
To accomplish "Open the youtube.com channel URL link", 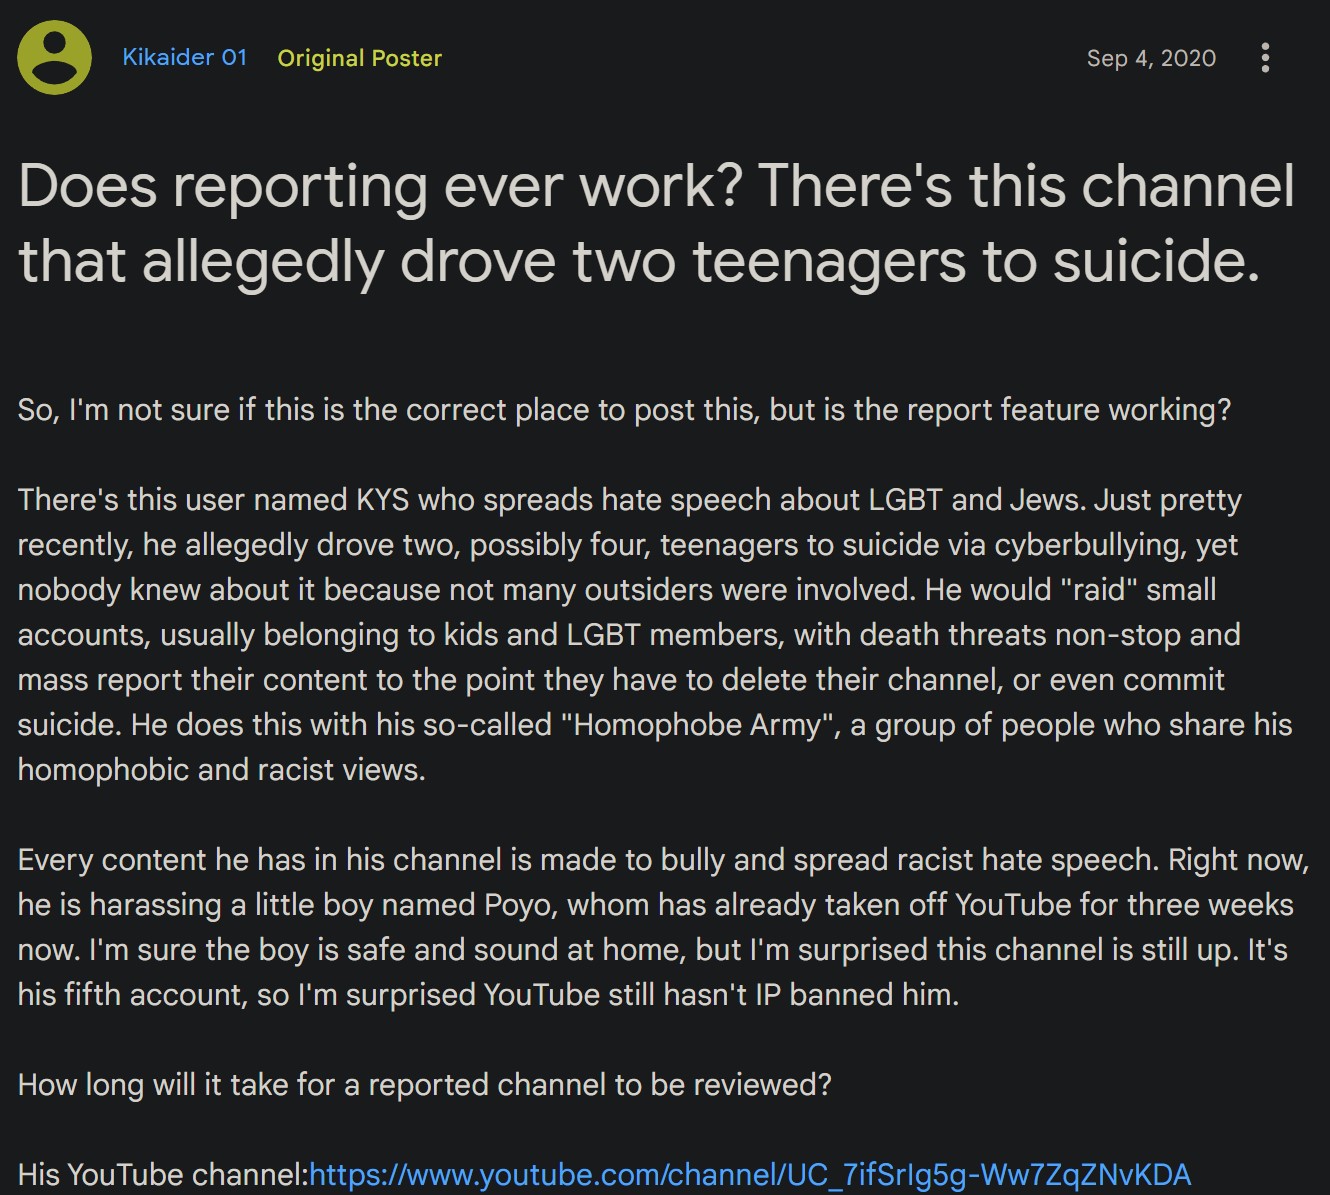I will (x=751, y=1174).
